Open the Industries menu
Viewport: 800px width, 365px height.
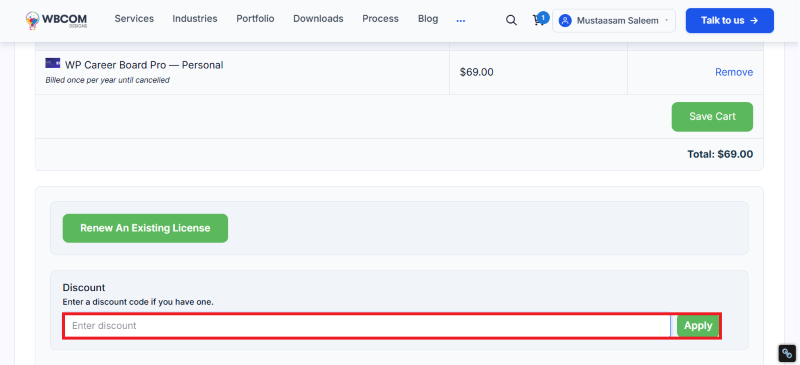pyautogui.click(x=195, y=19)
